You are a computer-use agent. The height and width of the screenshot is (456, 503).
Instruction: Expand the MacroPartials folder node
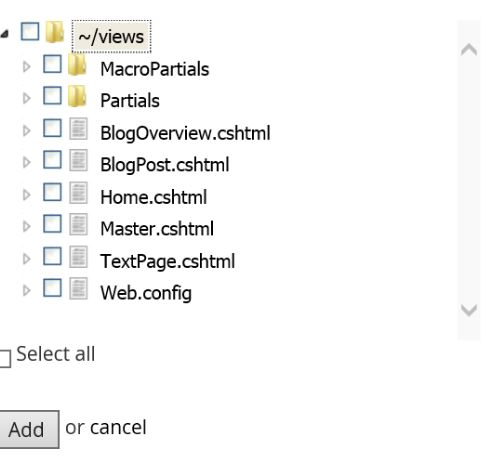tap(27, 67)
